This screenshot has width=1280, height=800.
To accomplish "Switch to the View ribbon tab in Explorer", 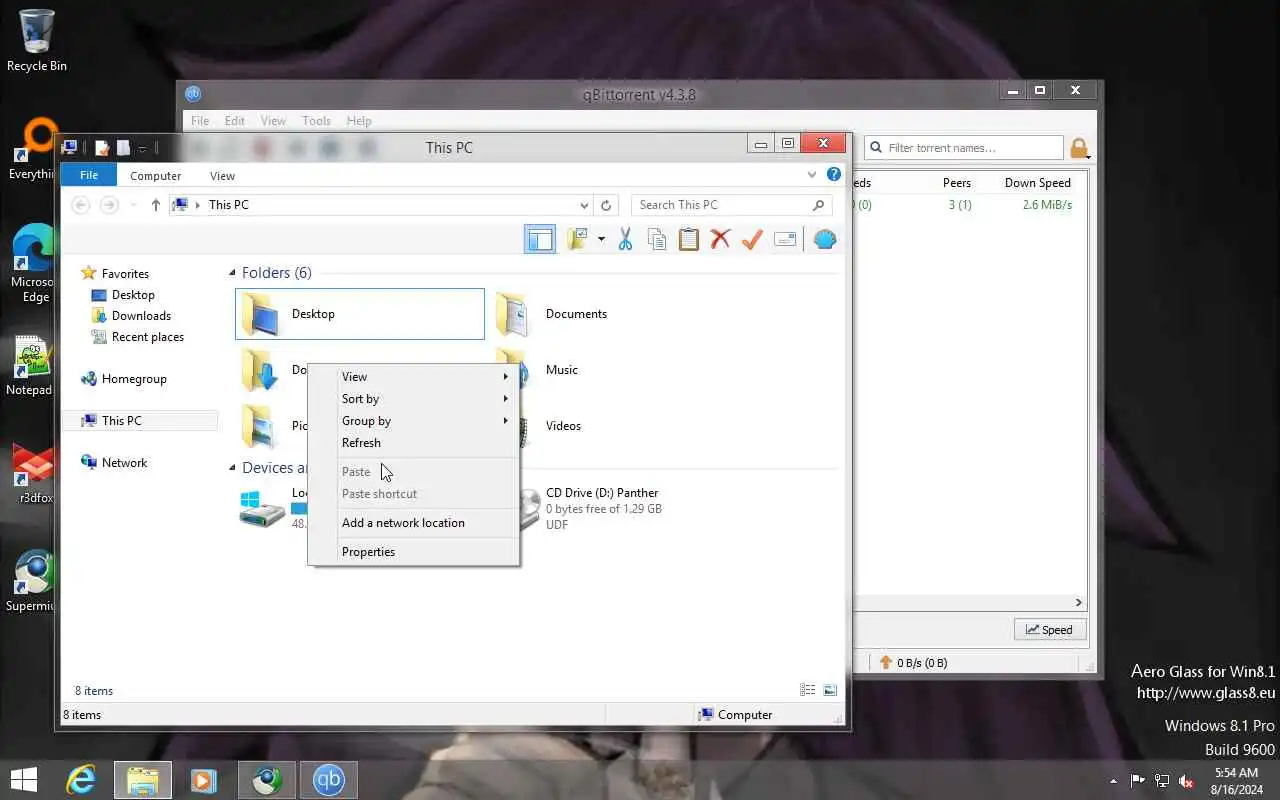I will coord(222,176).
